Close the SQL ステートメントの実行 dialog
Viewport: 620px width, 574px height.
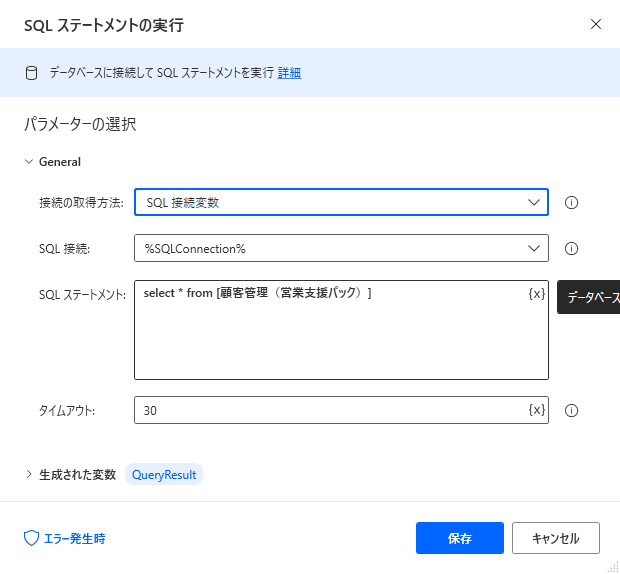tap(596, 24)
